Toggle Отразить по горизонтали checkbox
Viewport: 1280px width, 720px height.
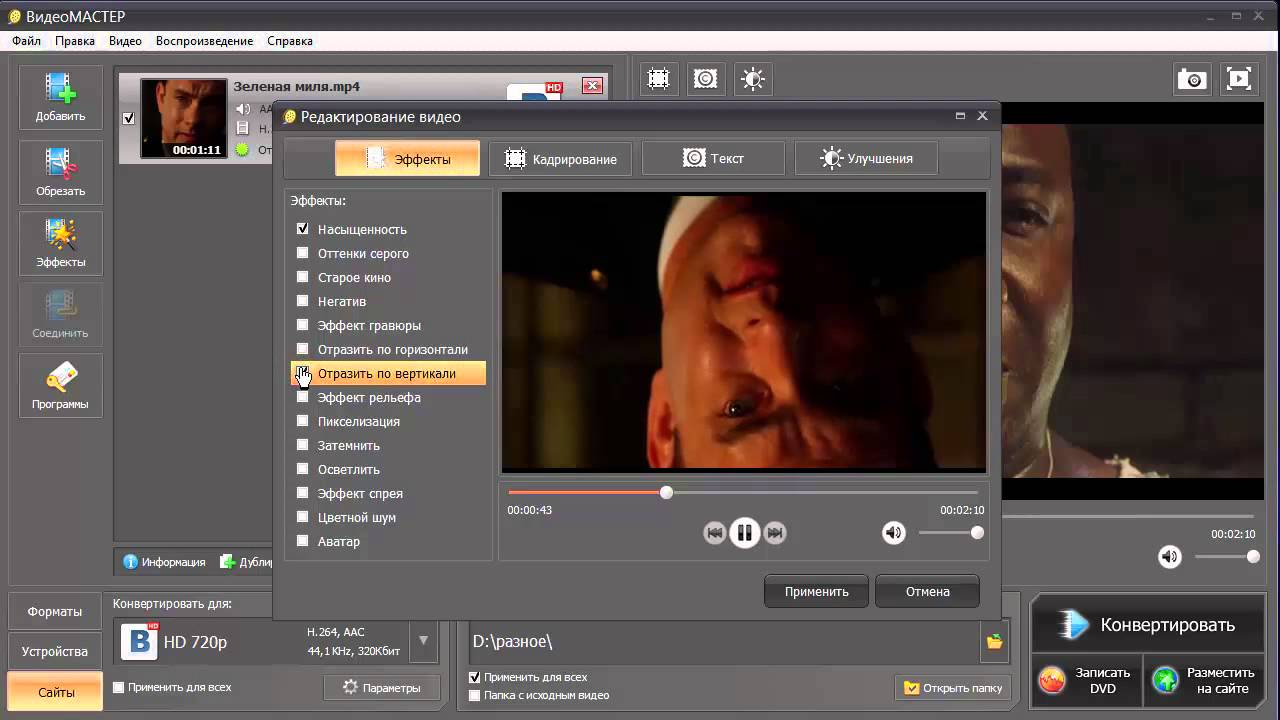(x=303, y=349)
